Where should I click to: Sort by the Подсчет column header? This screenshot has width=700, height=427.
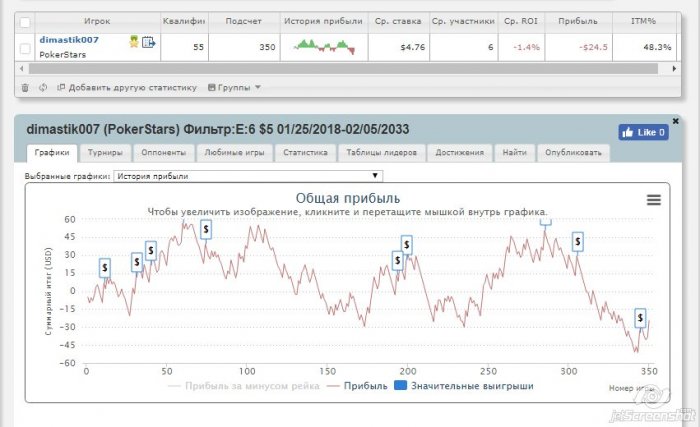pyautogui.click(x=243, y=21)
